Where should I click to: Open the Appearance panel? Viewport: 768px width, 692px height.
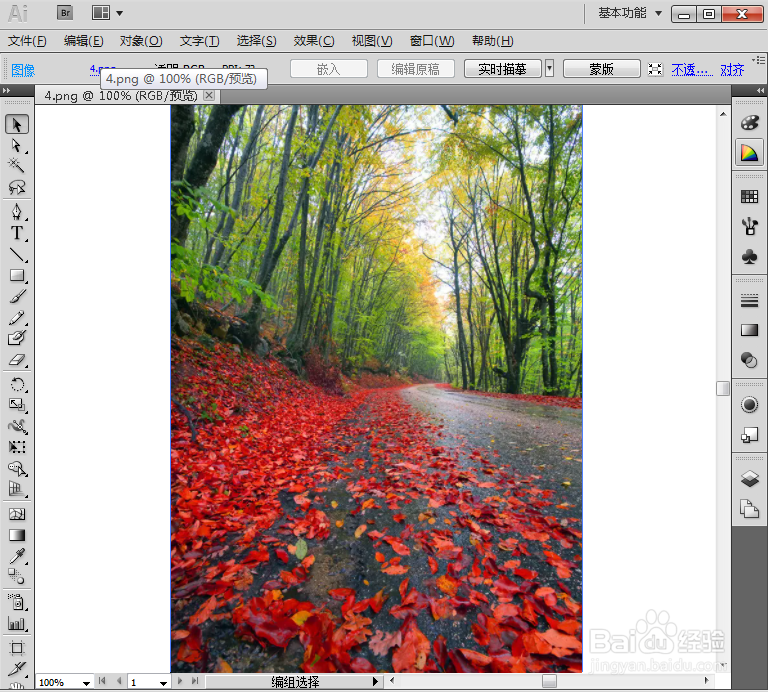[x=749, y=405]
